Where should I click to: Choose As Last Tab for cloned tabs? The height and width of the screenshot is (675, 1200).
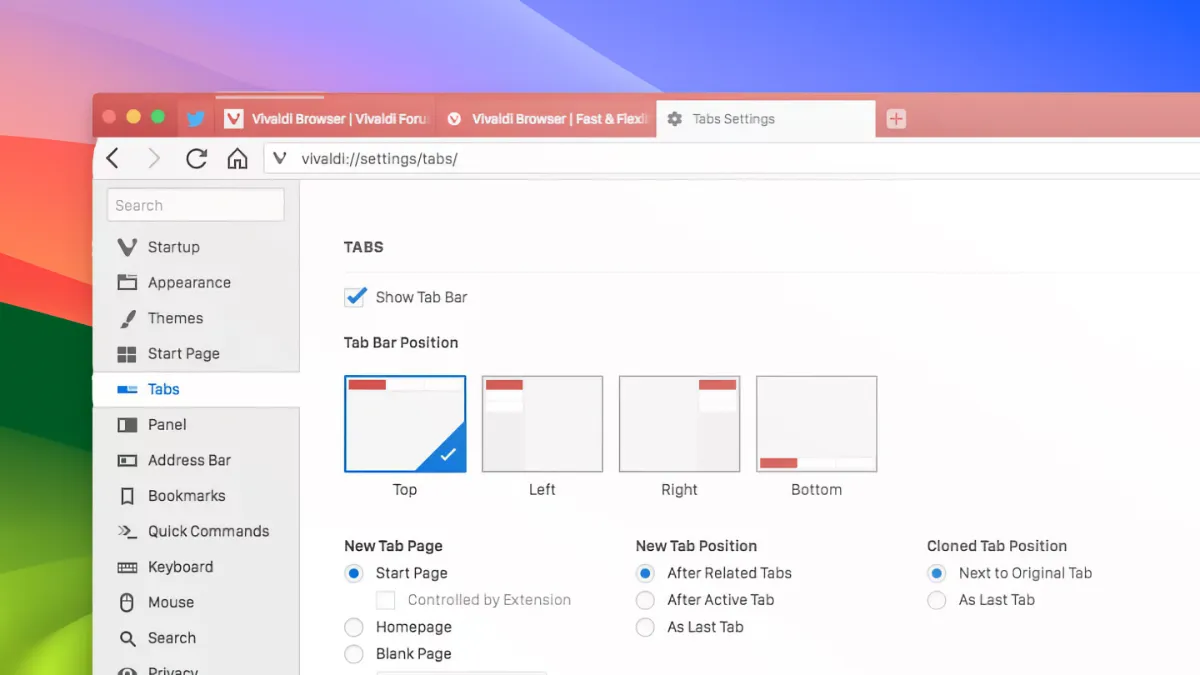[x=937, y=600]
